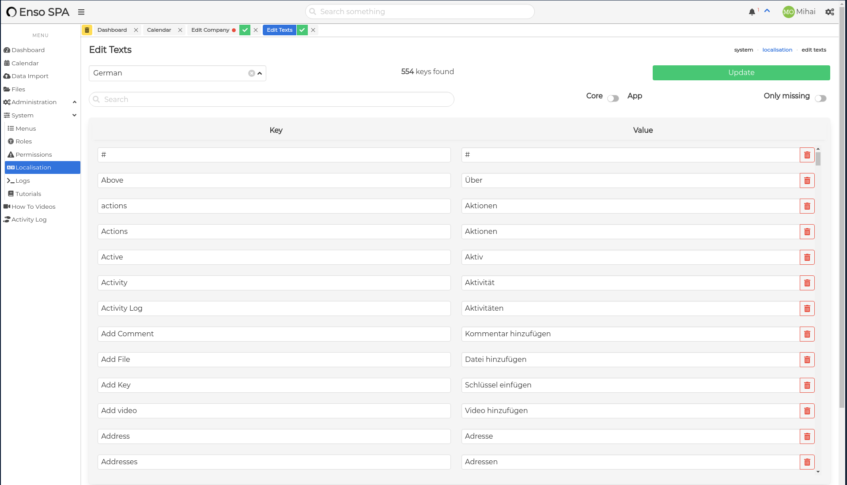Toggle the Core / App switch
This screenshot has height=485, width=847.
(x=613, y=98)
